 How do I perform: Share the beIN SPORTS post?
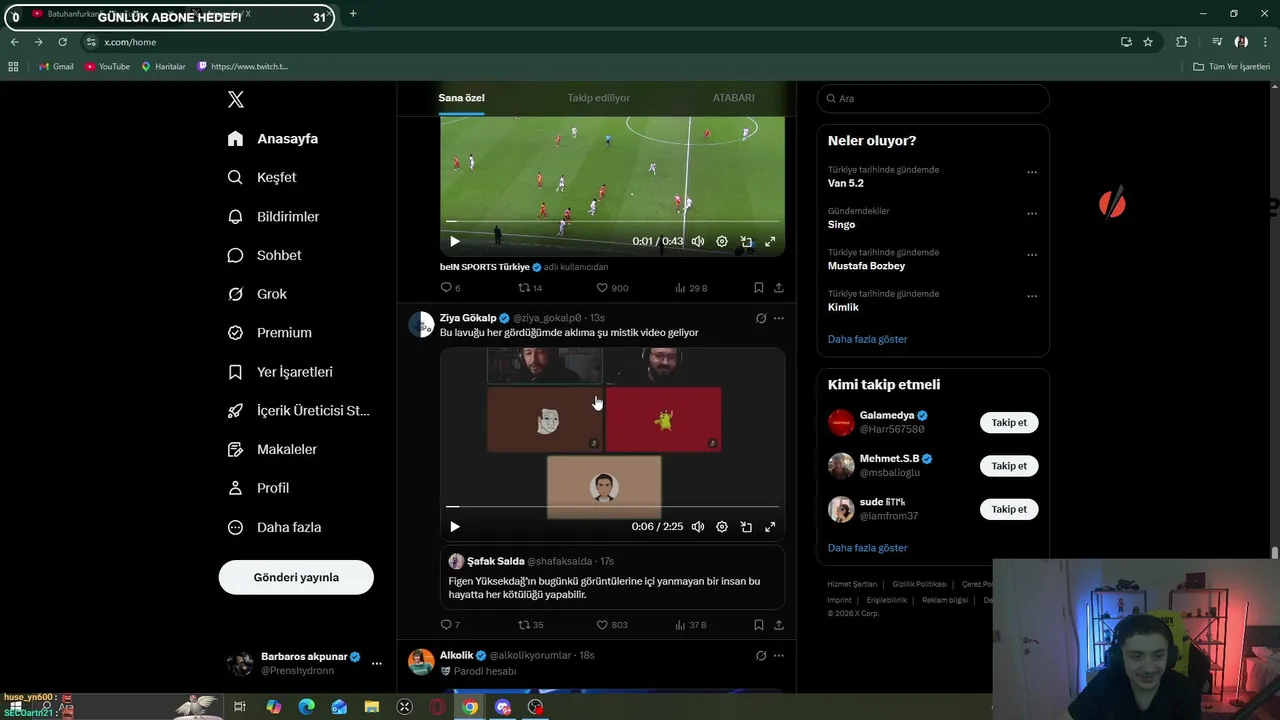click(x=779, y=288)
